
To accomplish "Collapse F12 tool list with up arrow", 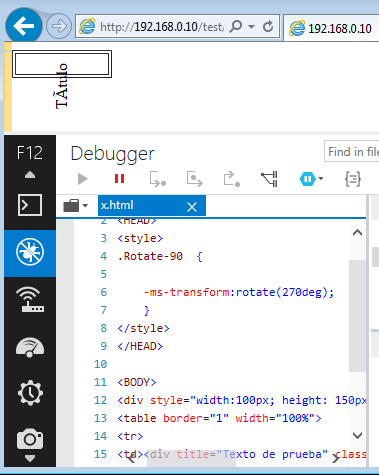I will pyautogui.click(x=30, y=175).
